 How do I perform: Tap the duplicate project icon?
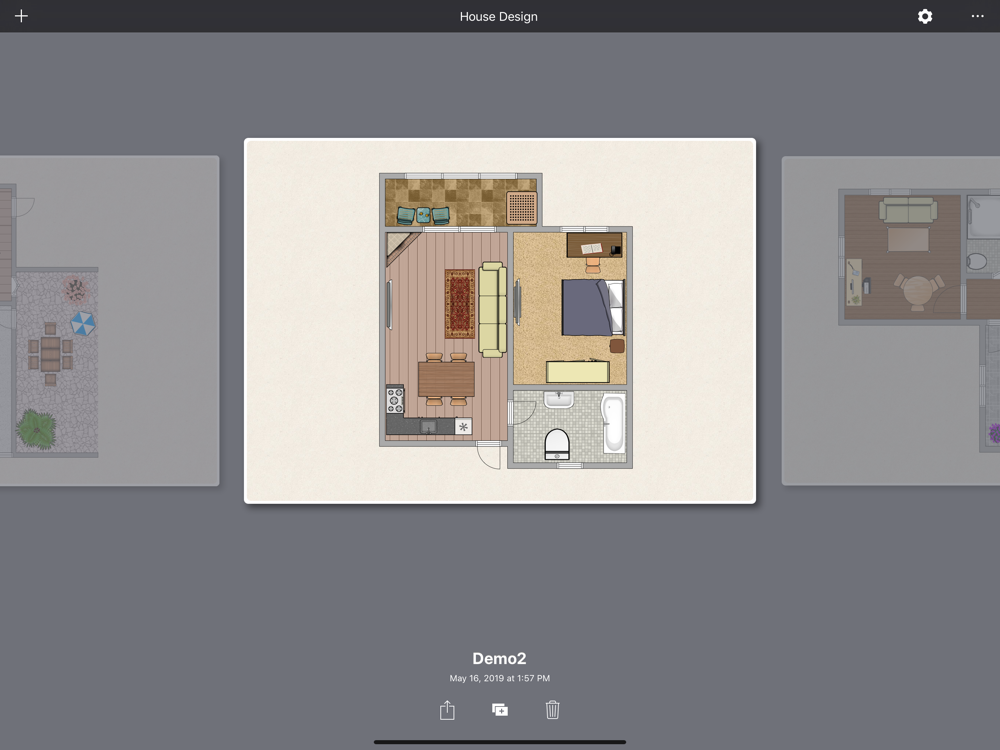[500, 710]
